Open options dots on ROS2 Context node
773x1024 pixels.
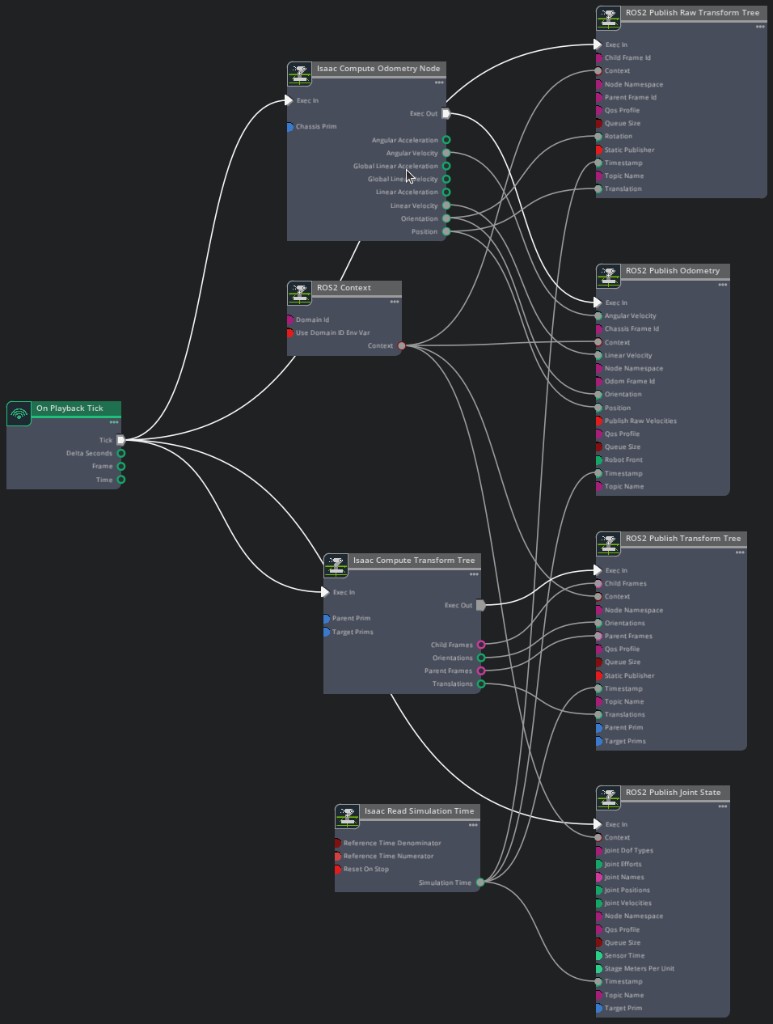(394, 302)
